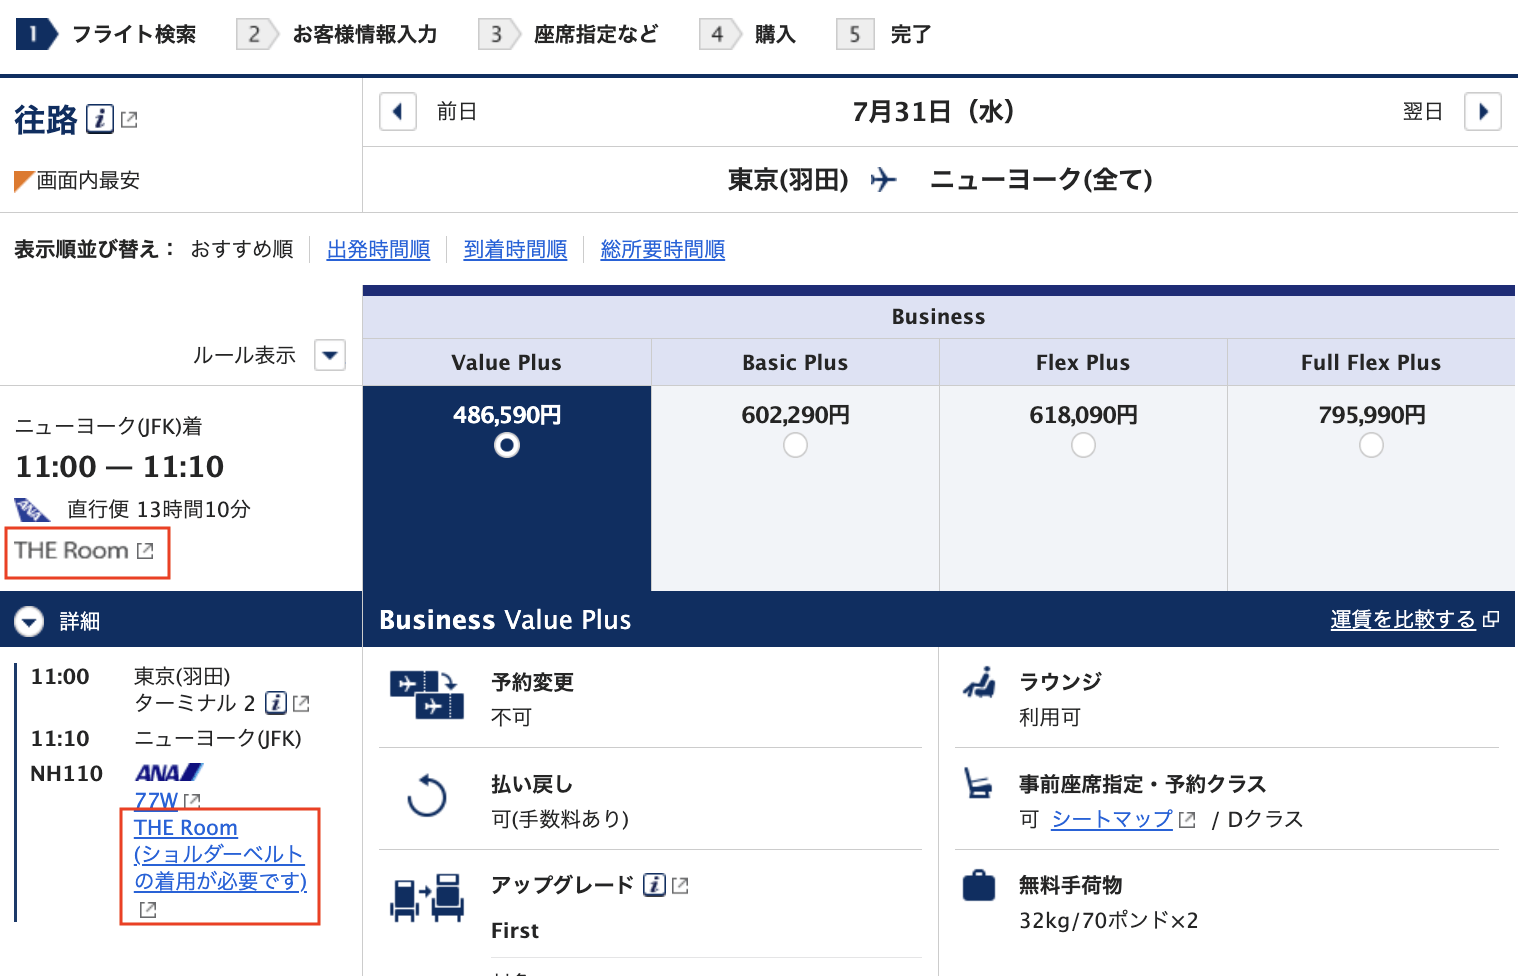Image resolution: width=1538 pixels, height=976 pixels.
Task: Click step 1 フライト検索
Action: point(106,34)
